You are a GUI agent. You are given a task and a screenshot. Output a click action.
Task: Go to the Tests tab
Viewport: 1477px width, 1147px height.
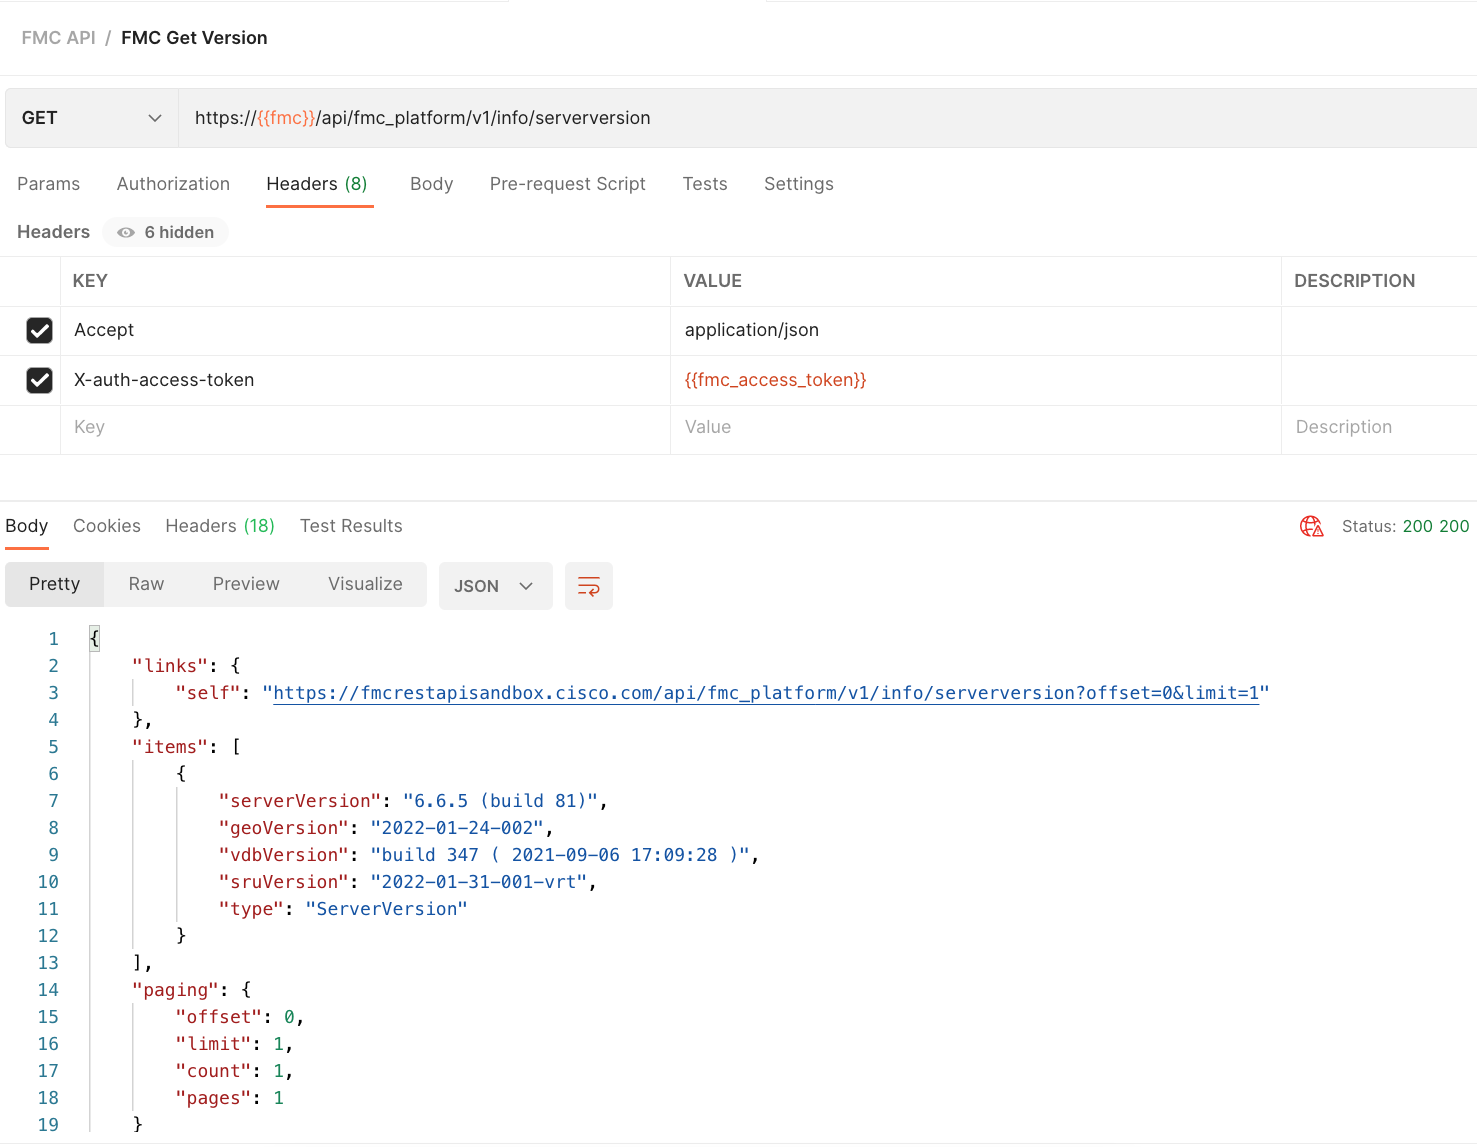point(704,184)
